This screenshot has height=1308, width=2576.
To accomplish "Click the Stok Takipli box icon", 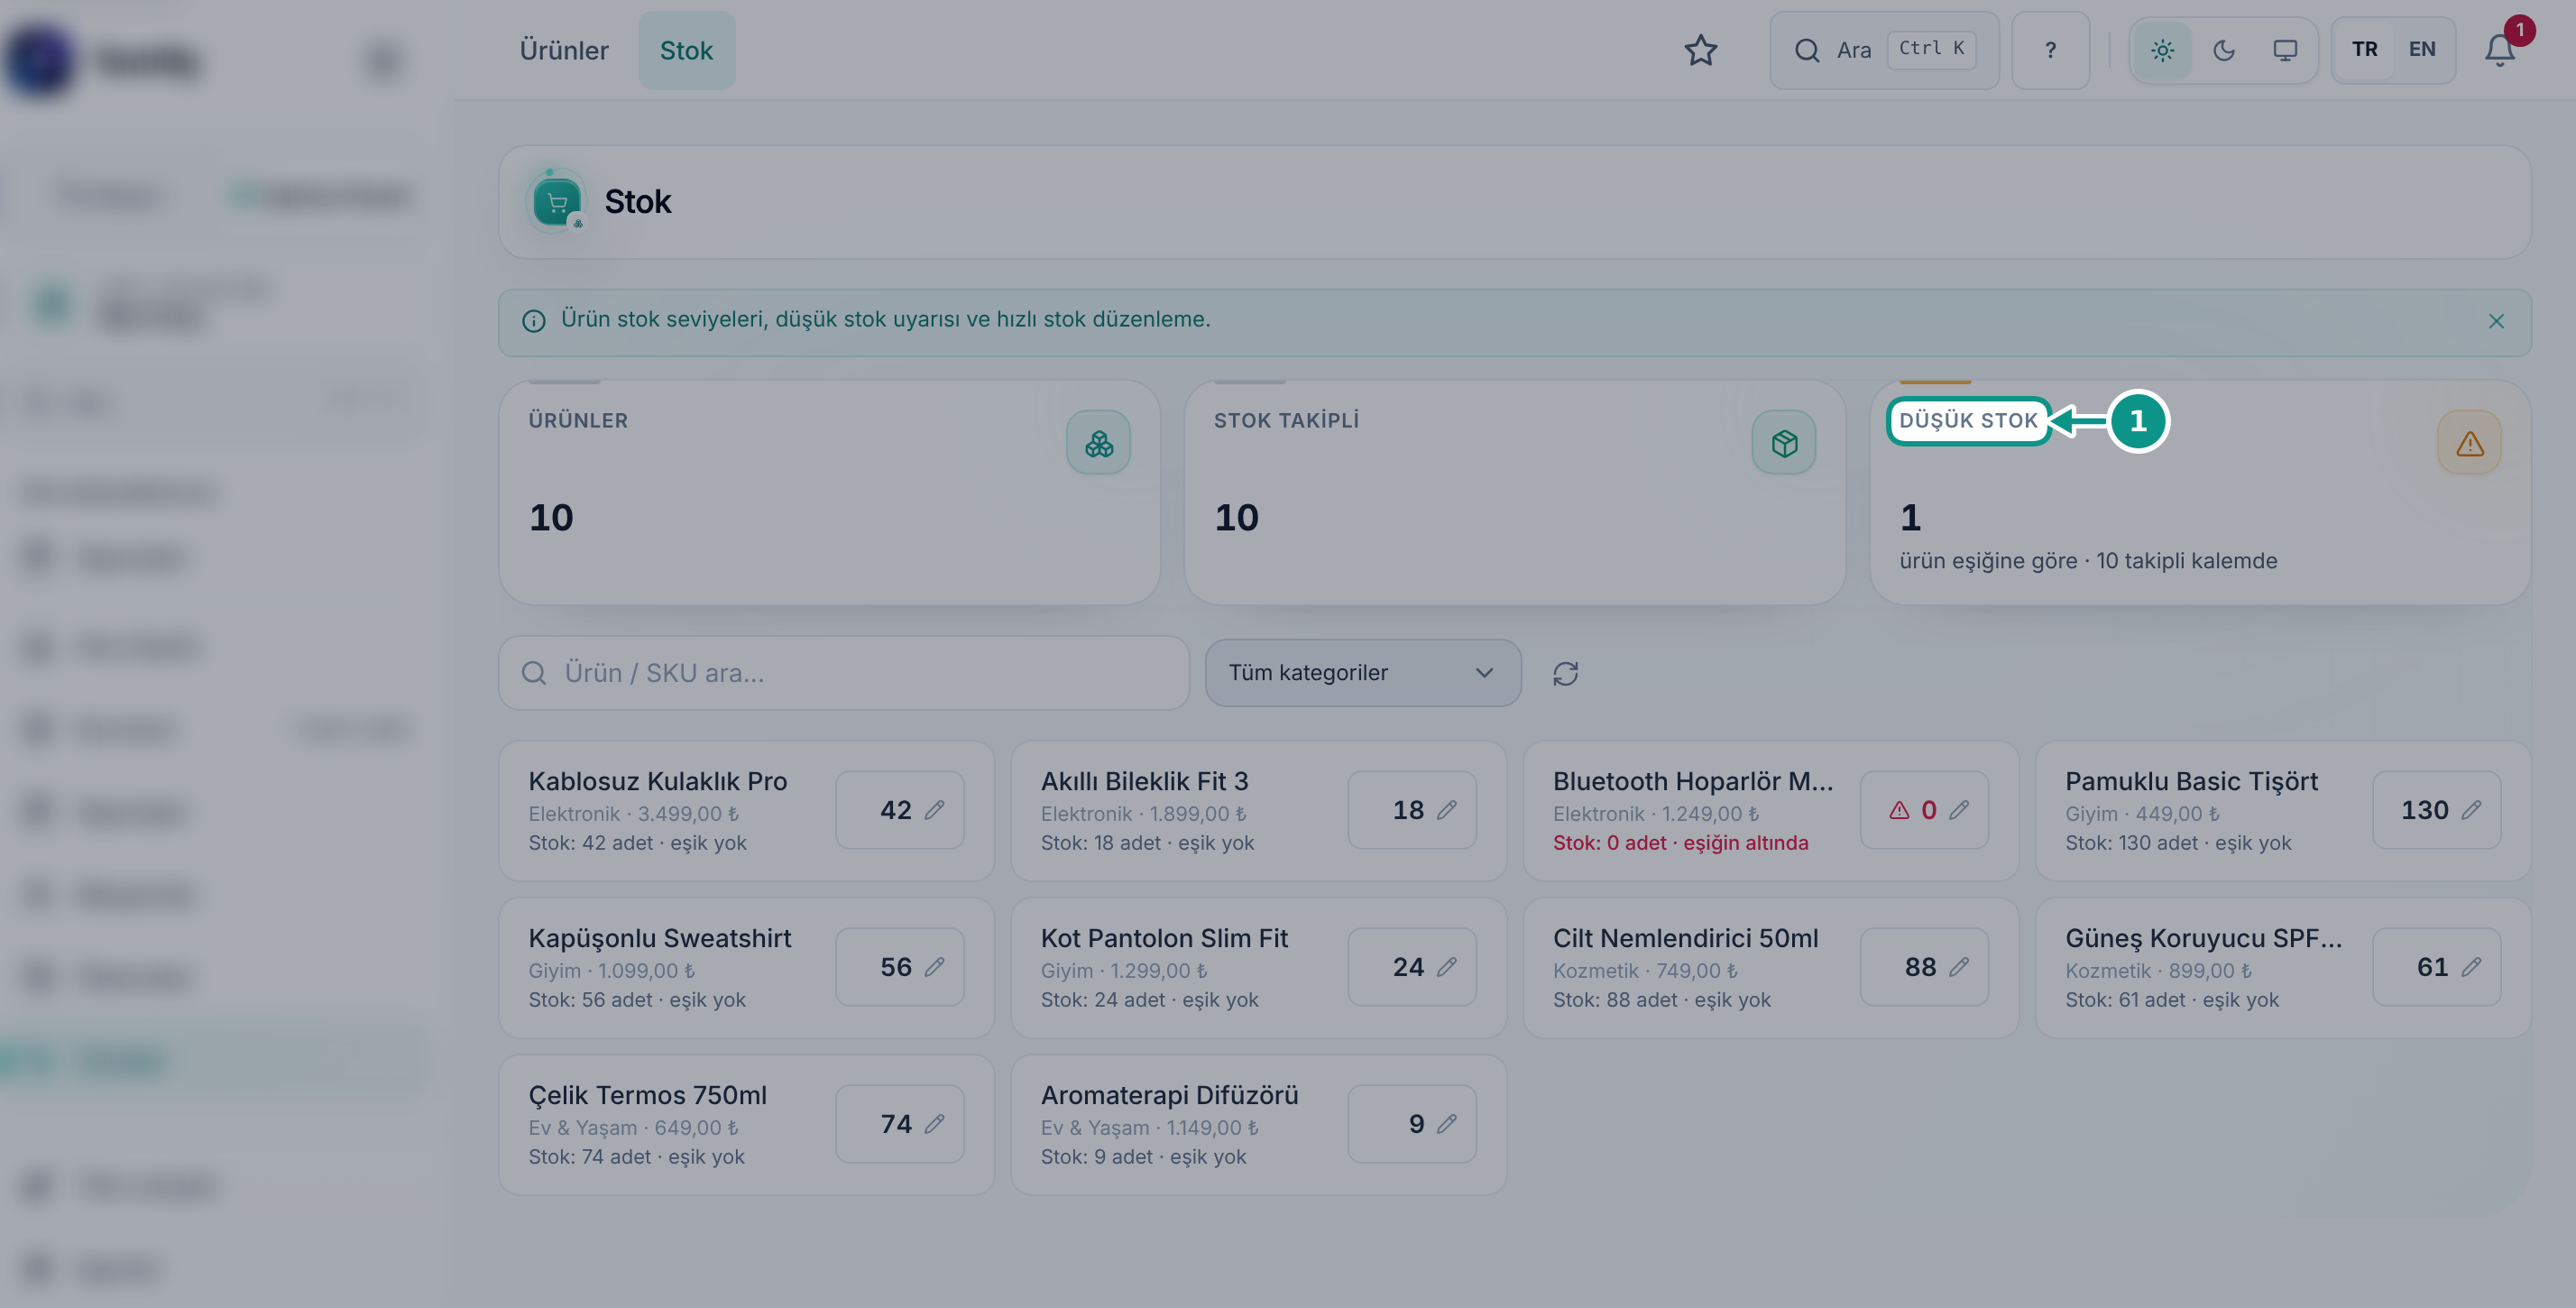I will click(x=1783, y=443).
